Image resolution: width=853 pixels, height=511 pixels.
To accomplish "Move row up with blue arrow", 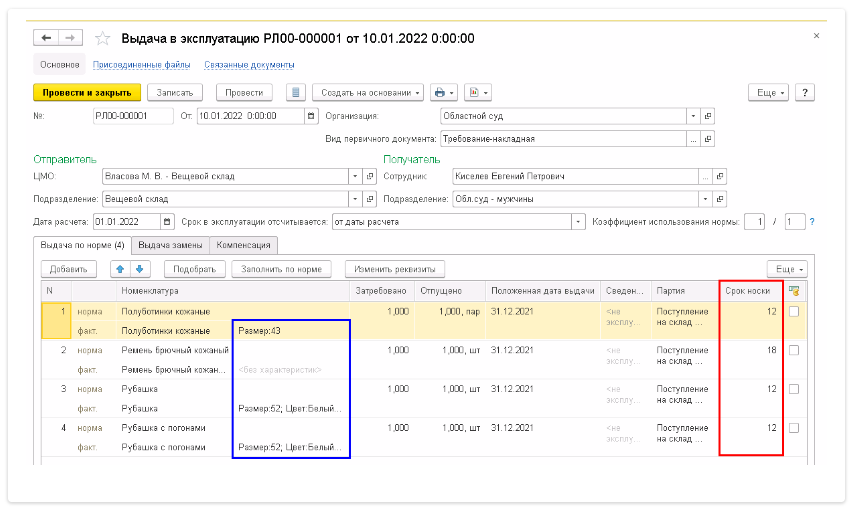I will coord(119,268).
